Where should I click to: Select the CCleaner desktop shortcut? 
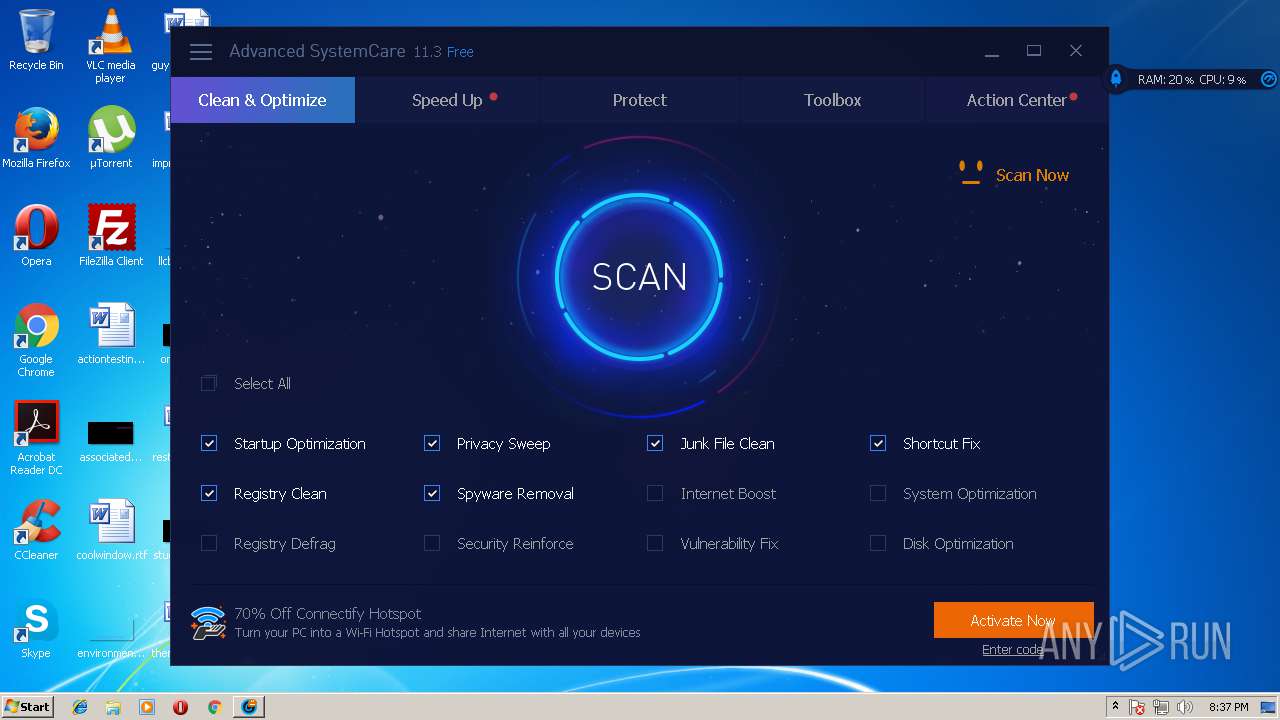pyautogui.click(x=36, y=530)
